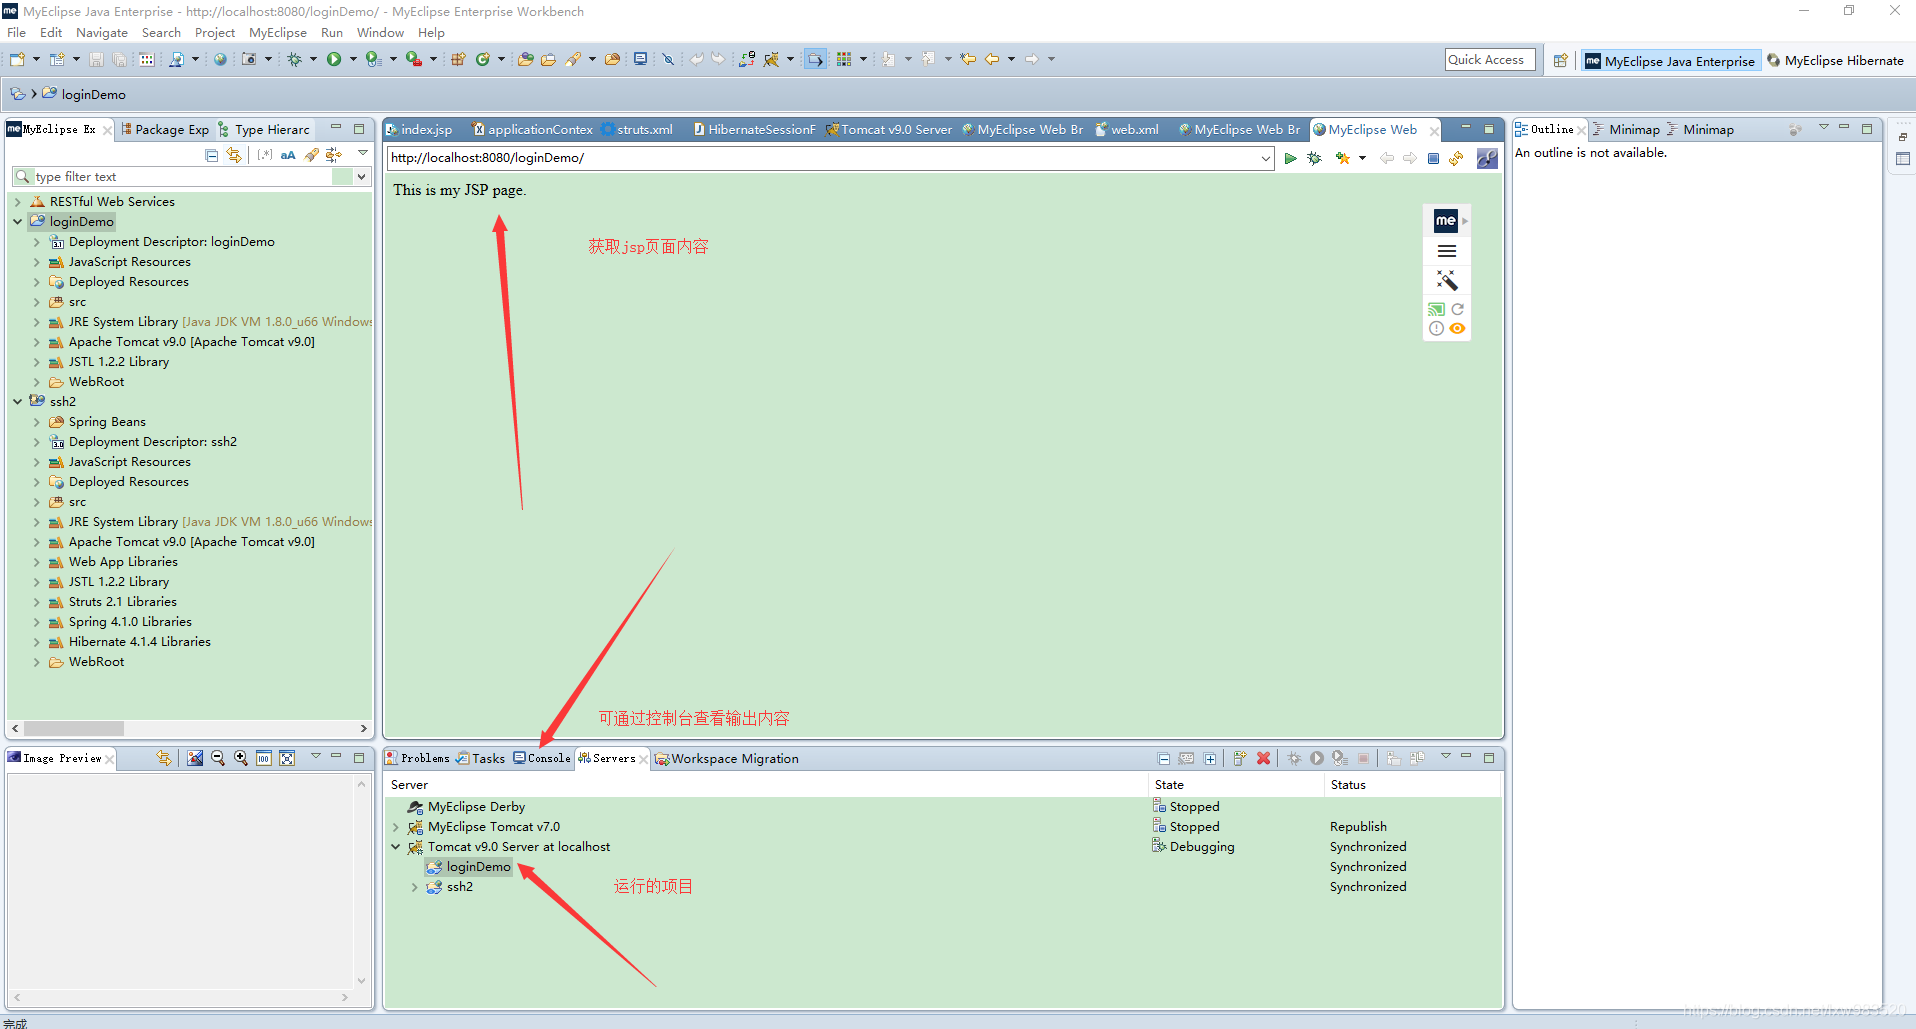Open the Problems tab

point(418,758)
